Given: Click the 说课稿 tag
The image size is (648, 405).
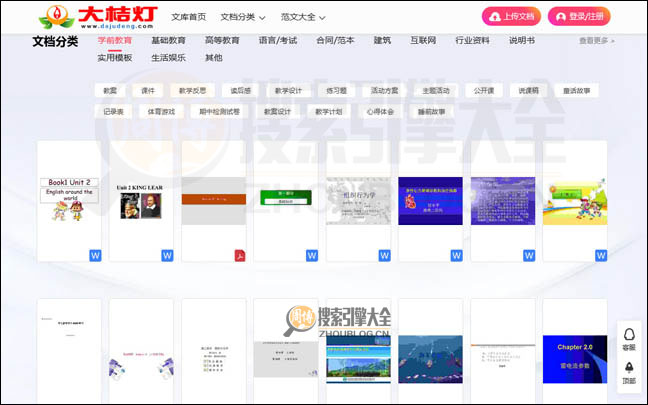Looking at the screenshot, I should (528, 91).
